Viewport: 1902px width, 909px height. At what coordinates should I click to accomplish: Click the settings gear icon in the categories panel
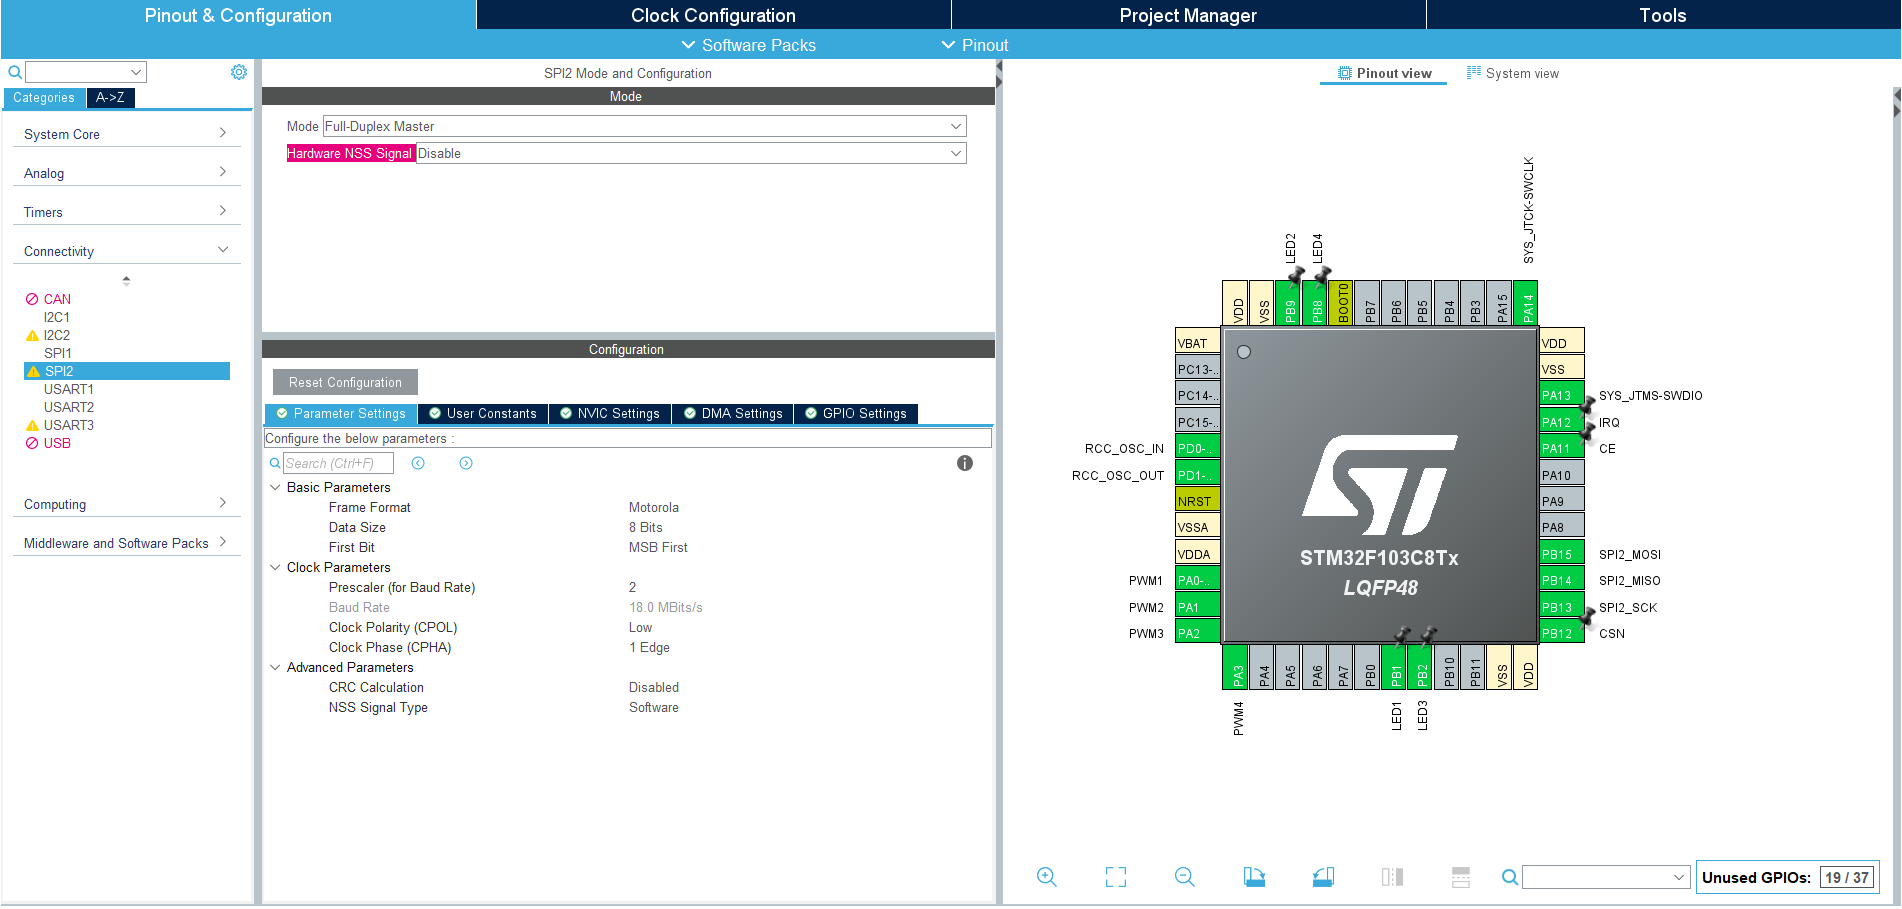coord(239,72)
